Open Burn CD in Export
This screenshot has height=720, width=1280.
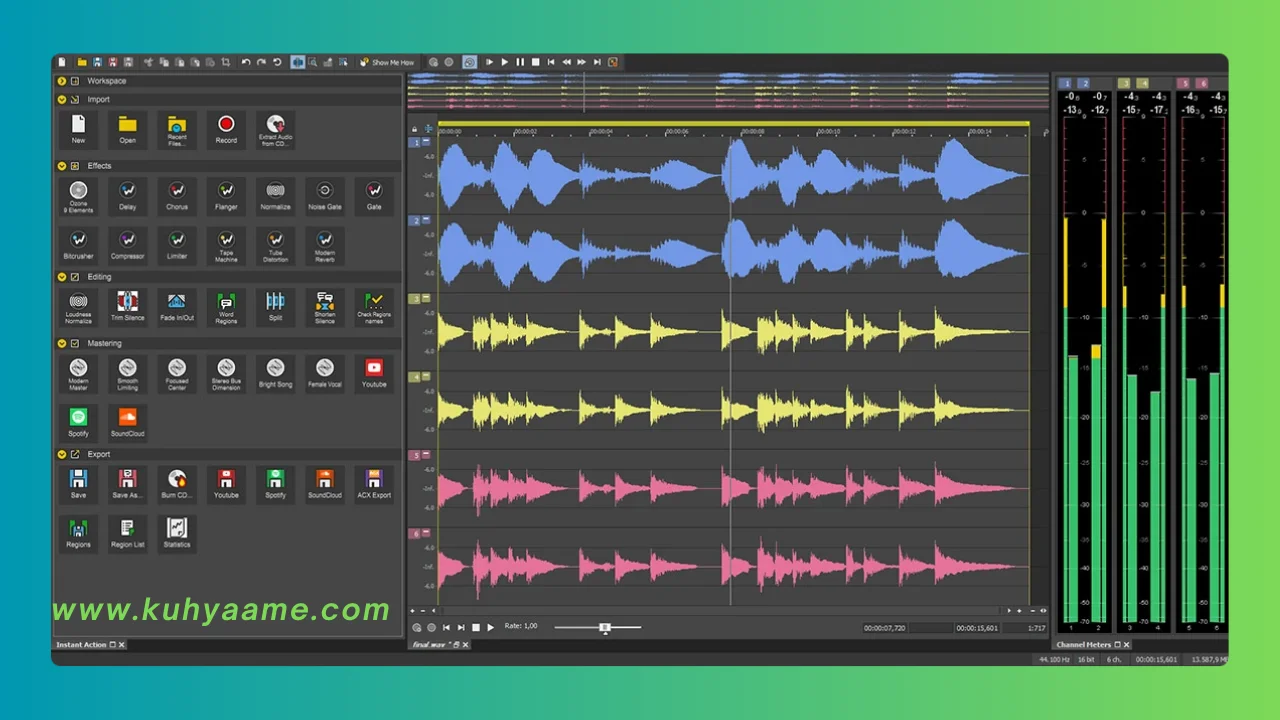pyautogui.click(x=177, y=484)
